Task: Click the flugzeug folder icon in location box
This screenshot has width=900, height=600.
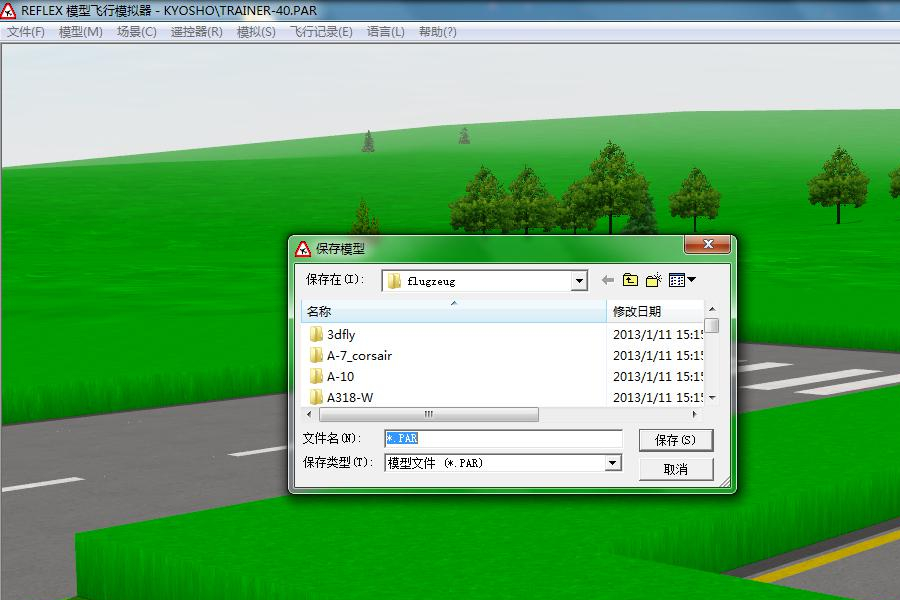Action: tap(394, 281)
